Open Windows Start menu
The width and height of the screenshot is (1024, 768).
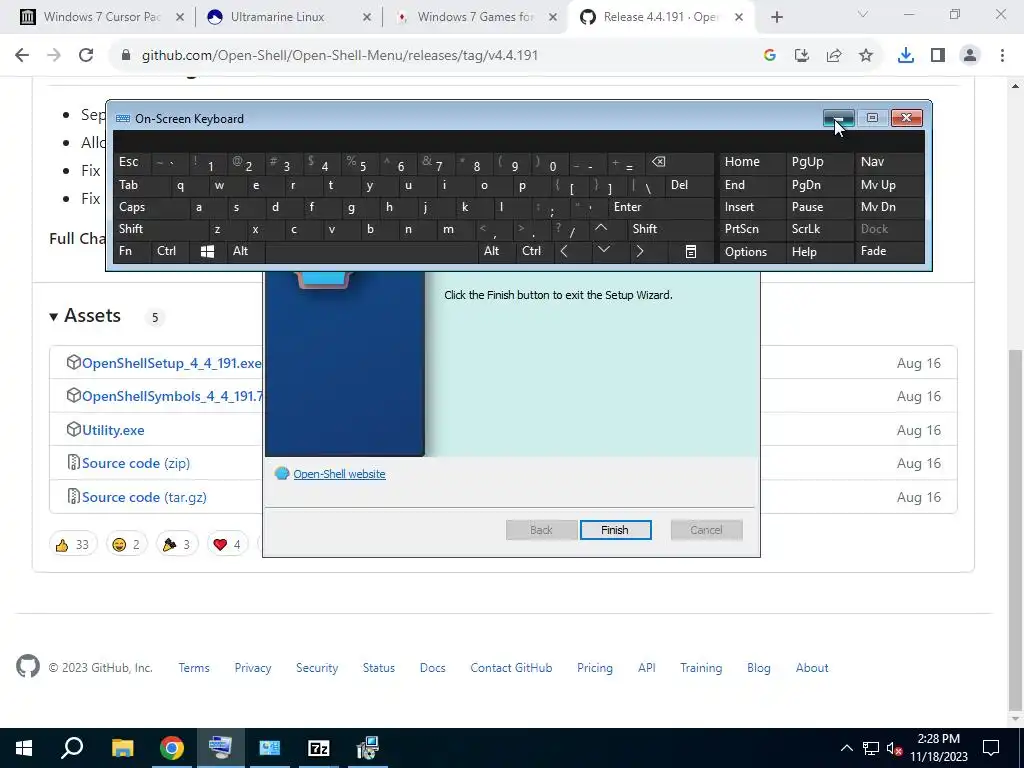[x=24, y=748]
